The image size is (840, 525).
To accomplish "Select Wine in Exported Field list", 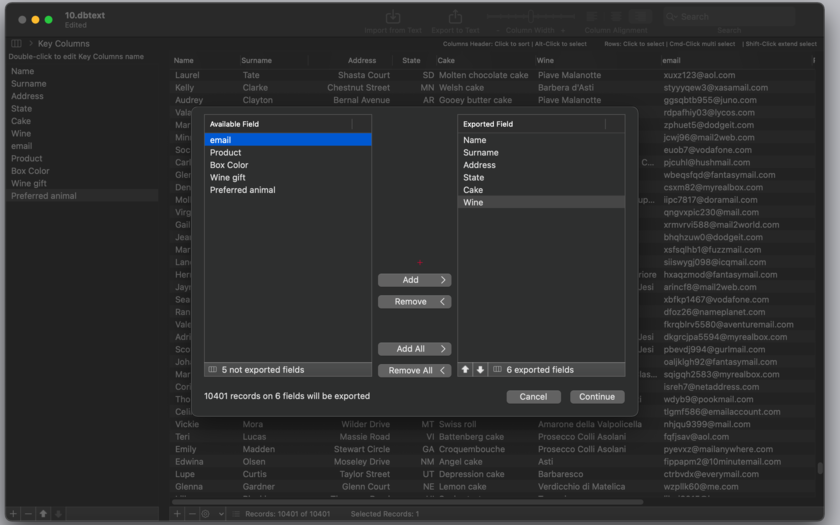I will (x=542, y=202).
